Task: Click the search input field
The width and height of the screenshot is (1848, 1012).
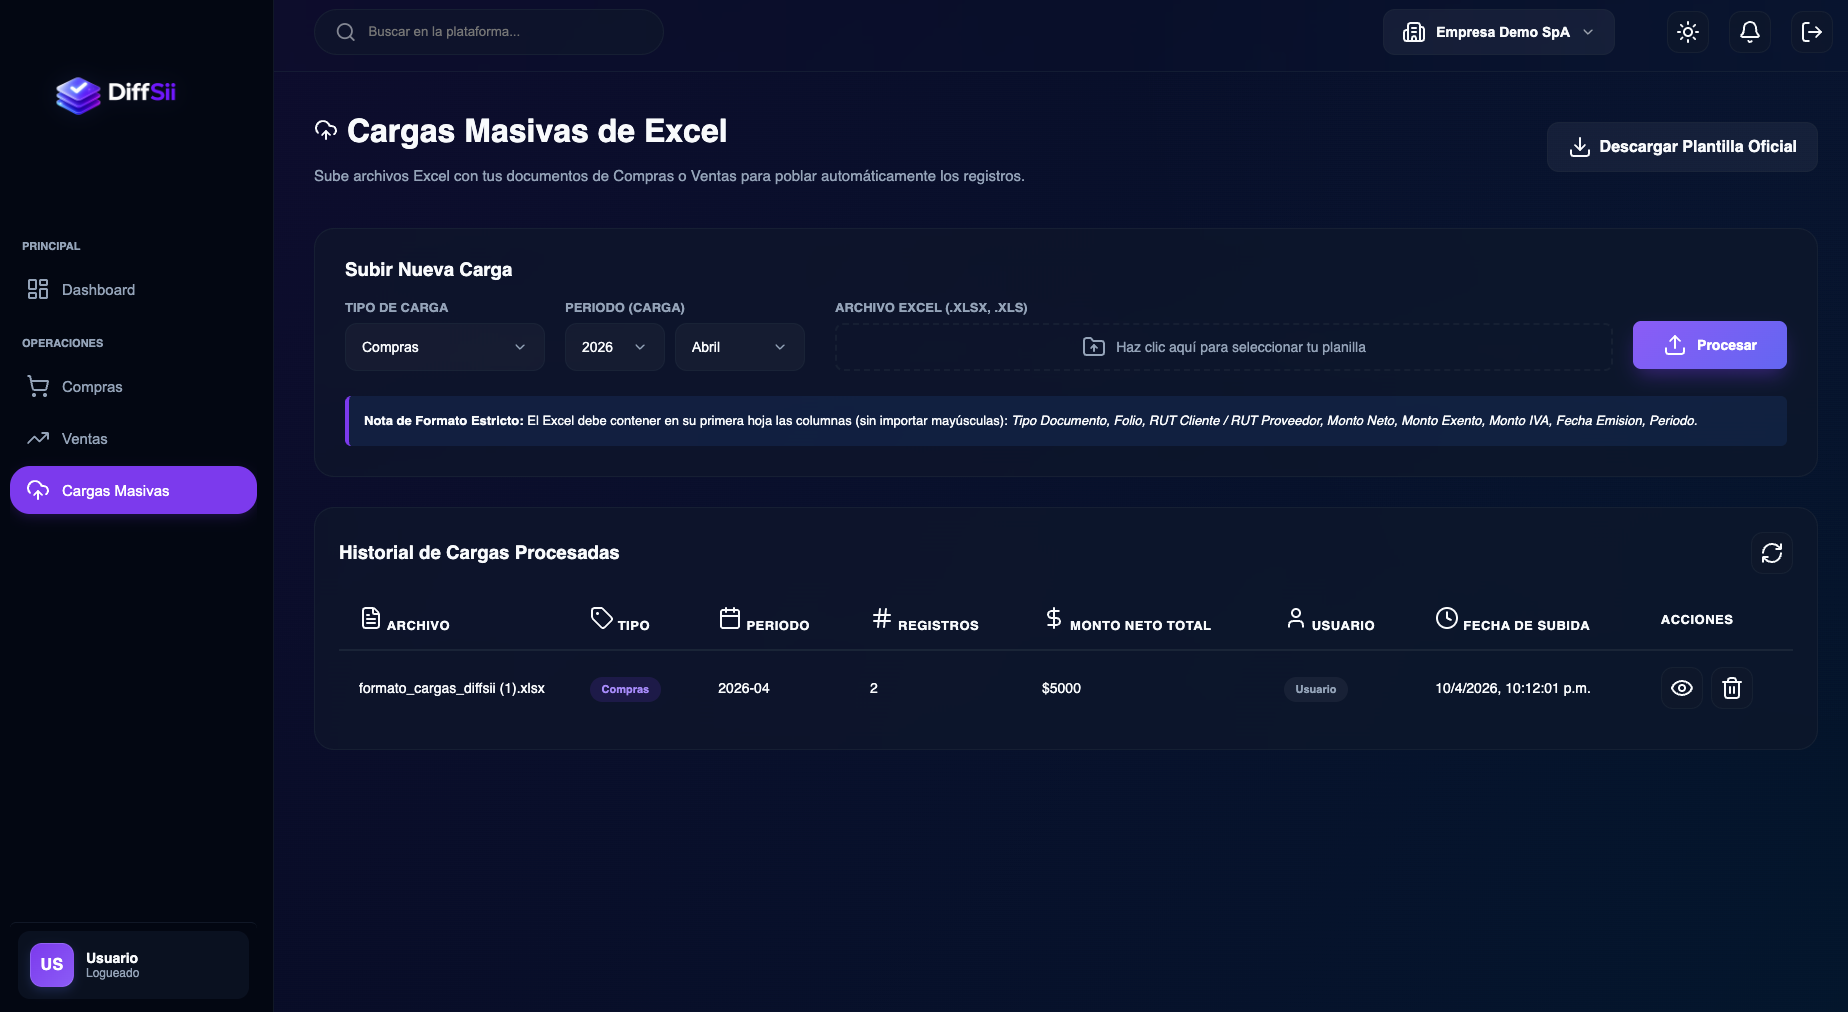Action: (x=490, y=31)
